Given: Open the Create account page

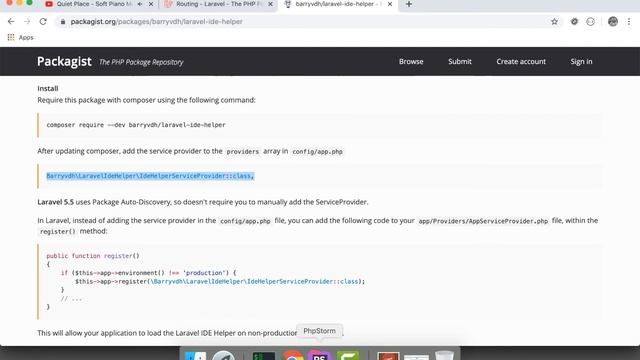Looking at the screenshot, I should (521, 62).
